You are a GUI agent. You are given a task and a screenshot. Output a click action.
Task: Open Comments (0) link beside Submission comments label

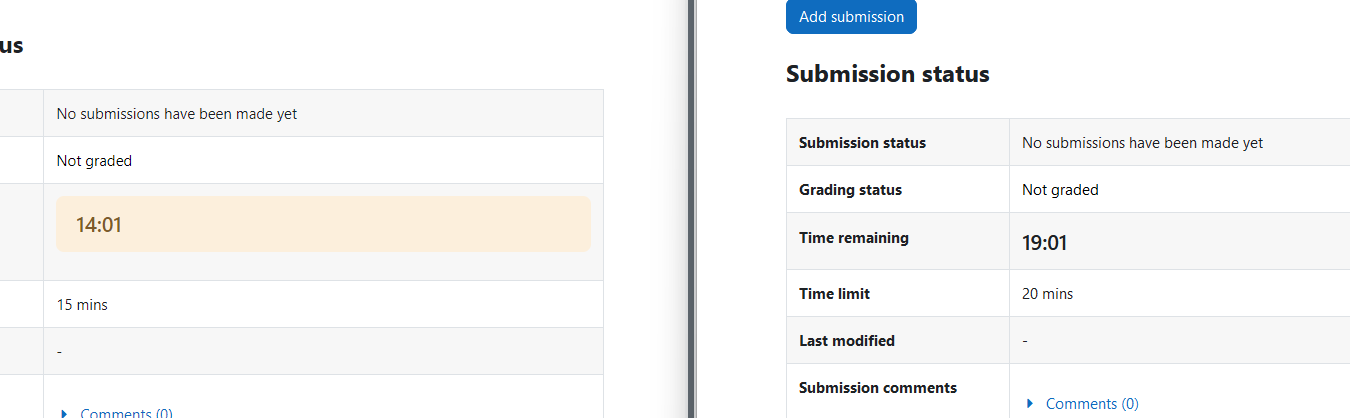pos(1092,404)
